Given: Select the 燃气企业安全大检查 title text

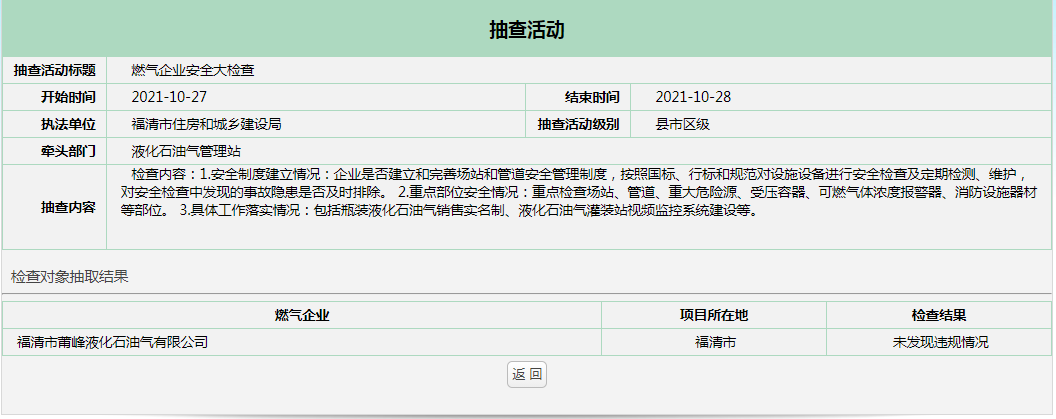Looking at the screenshot, I should [193, 70].
